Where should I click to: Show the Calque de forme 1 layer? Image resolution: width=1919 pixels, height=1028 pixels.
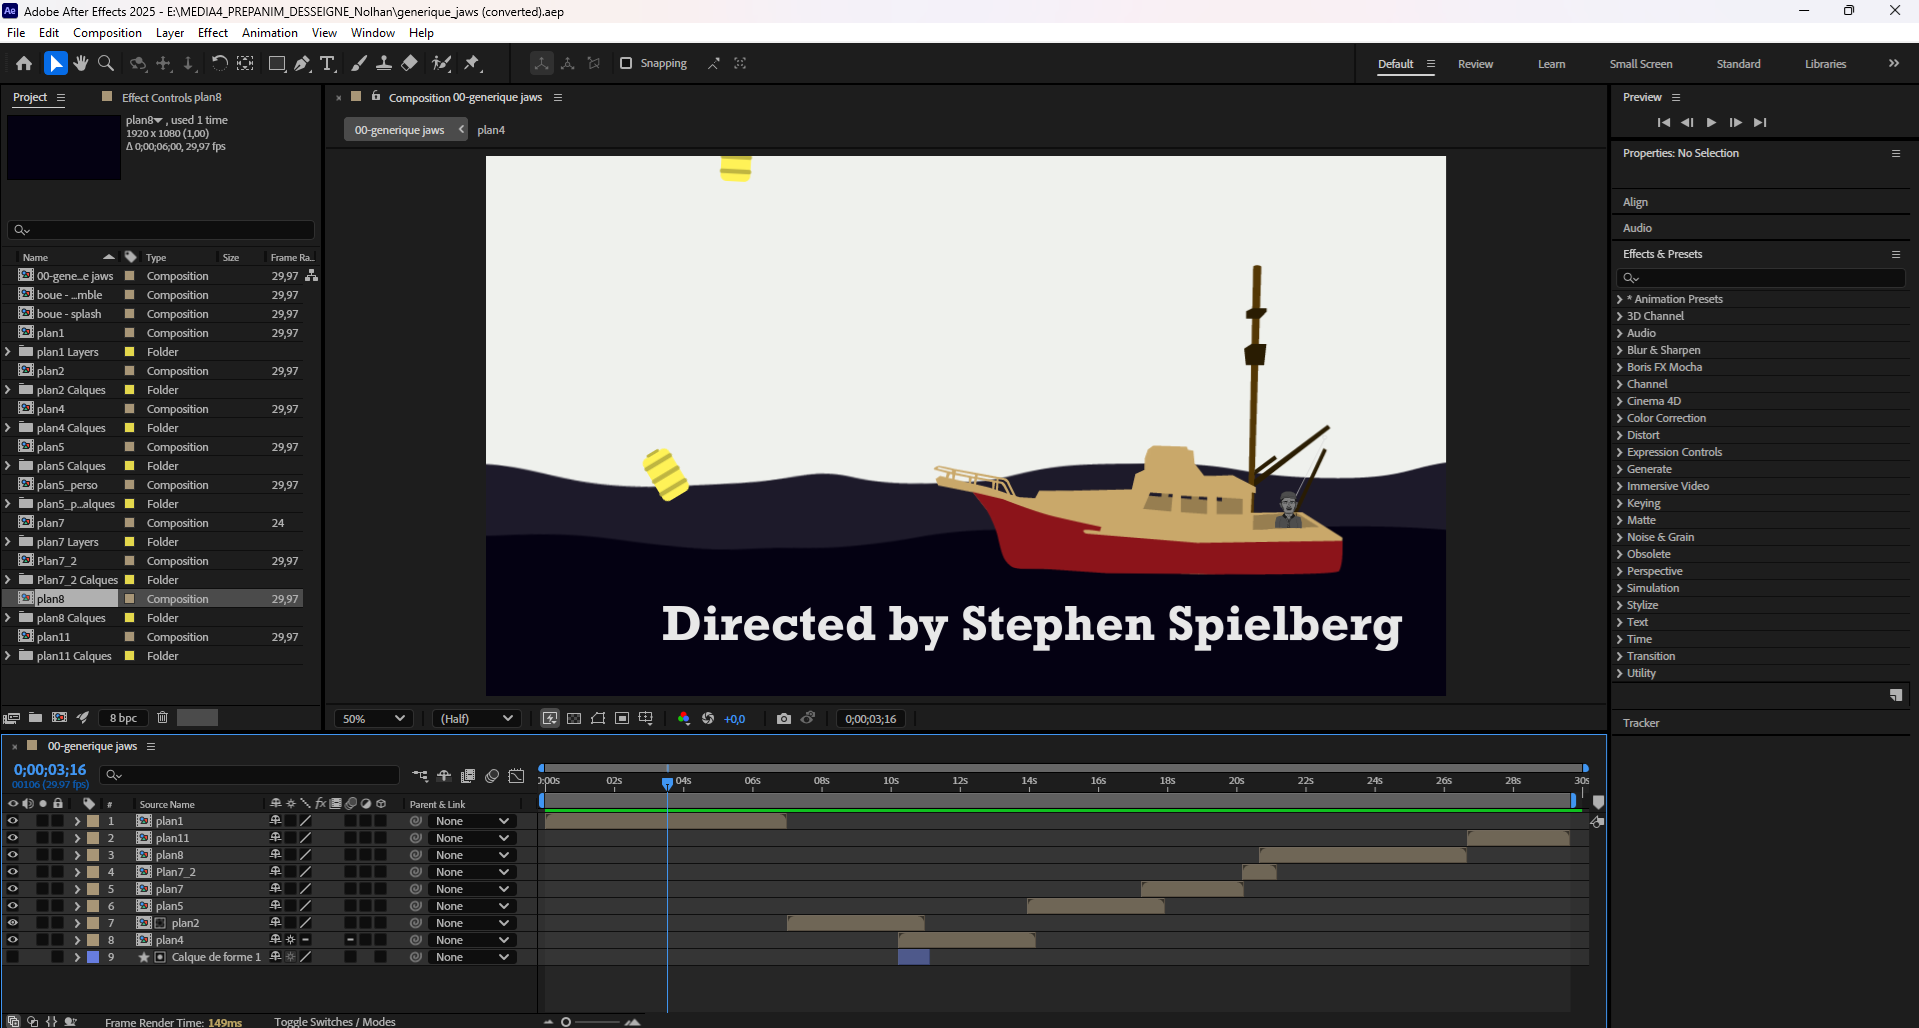tap(12, 957)
